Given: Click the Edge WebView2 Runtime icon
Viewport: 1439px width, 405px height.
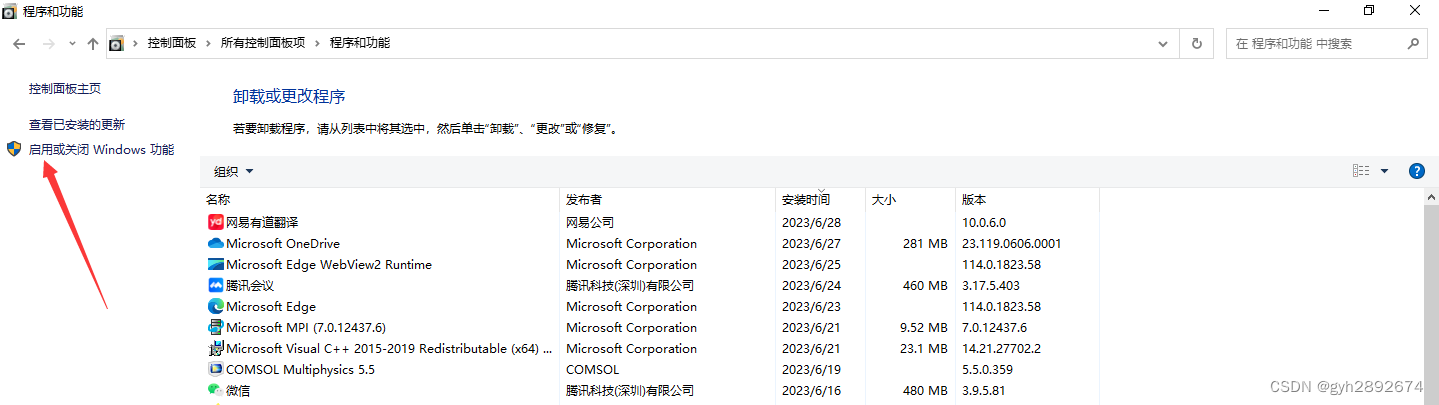Looking at the screenshot, I should [x=215, y=264].
